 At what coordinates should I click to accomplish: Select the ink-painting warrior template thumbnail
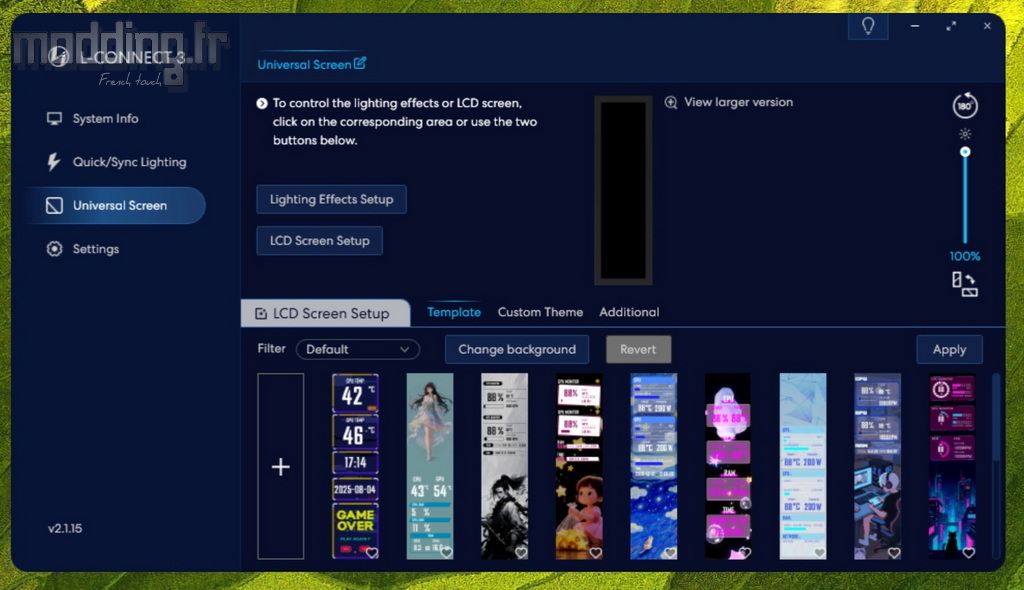(504, 466)
